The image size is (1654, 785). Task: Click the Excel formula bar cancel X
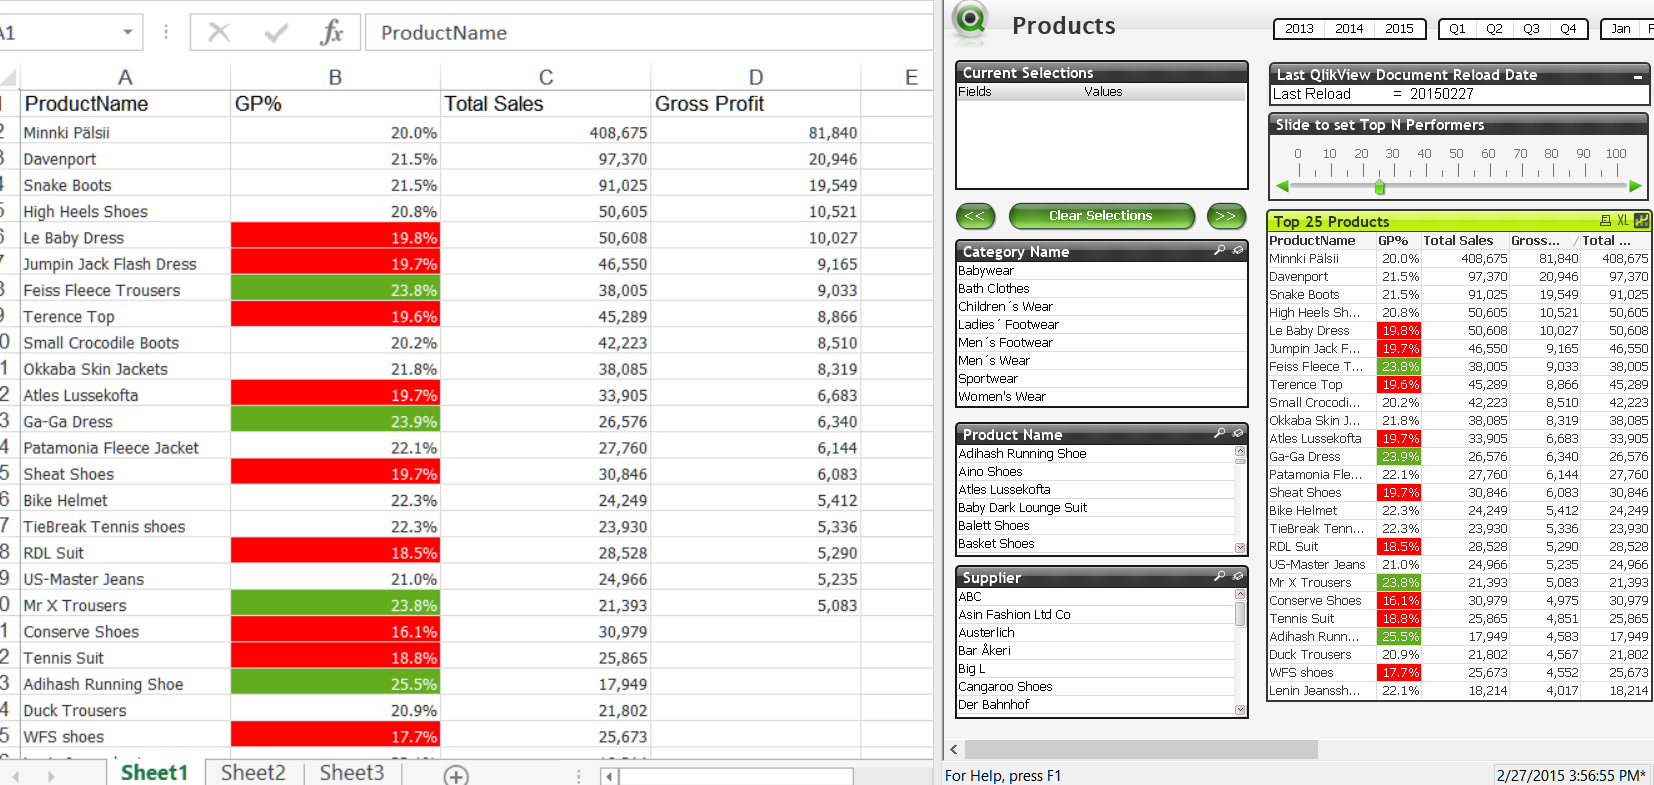[x=219, y=33]
